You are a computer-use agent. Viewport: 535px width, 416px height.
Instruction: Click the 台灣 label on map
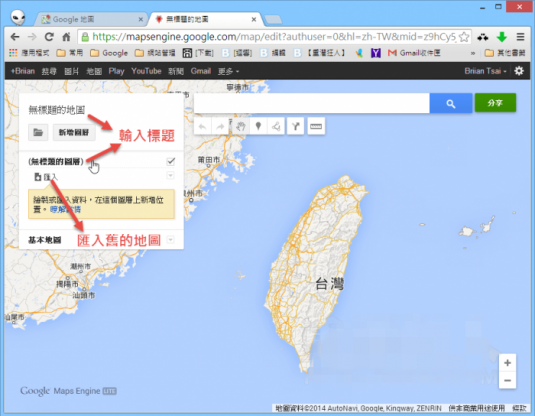[329, 284]
